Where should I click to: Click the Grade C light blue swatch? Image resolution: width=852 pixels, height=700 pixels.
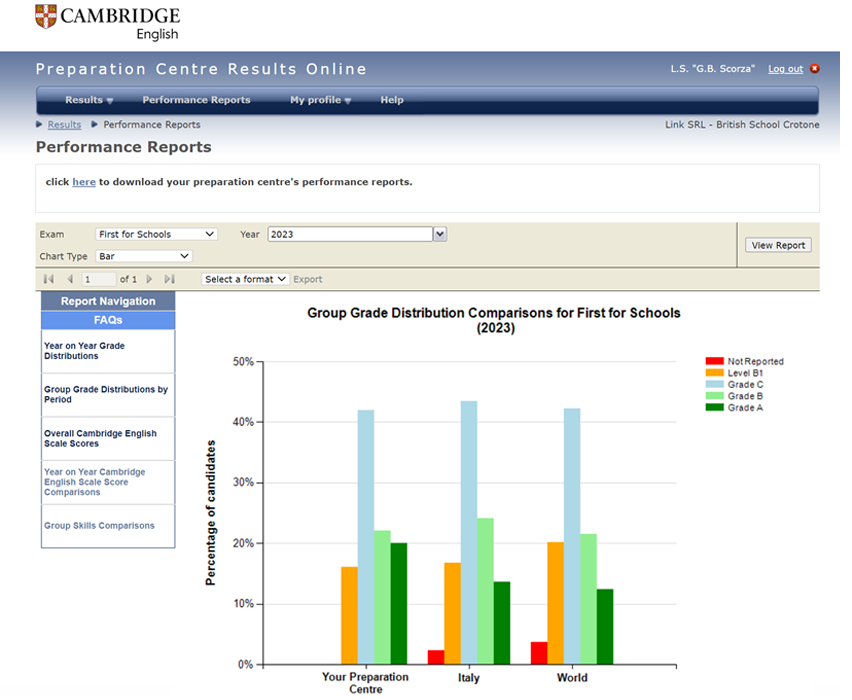click(x=715, y=384)
